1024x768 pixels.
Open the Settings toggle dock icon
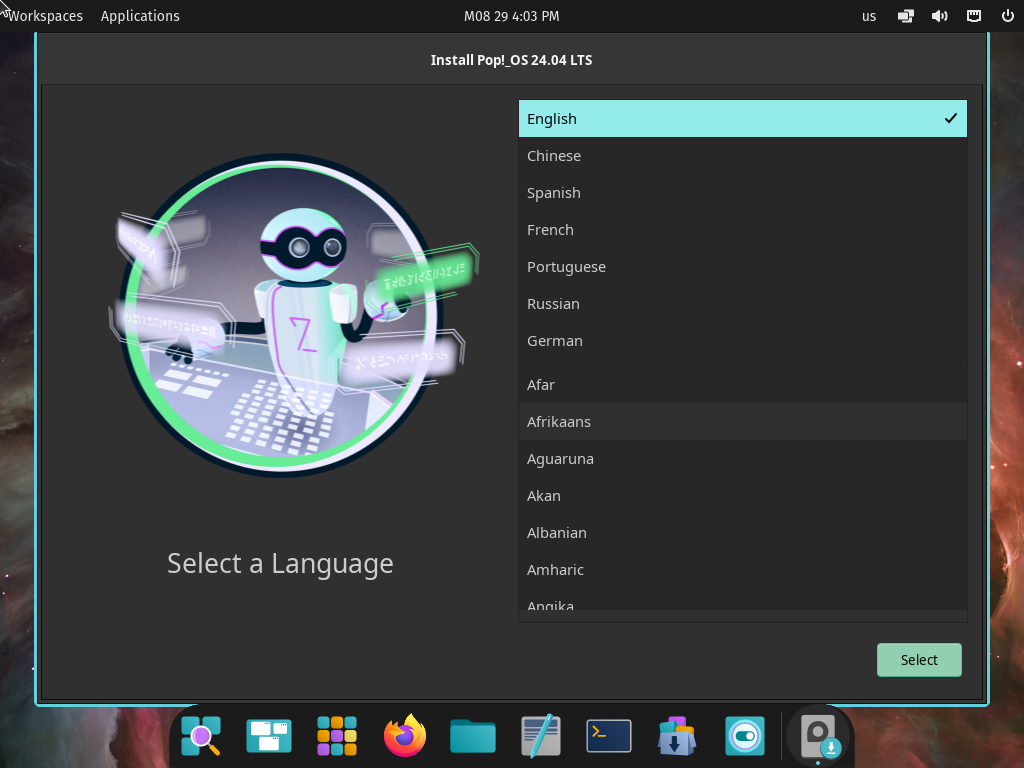tap(744, 735)
